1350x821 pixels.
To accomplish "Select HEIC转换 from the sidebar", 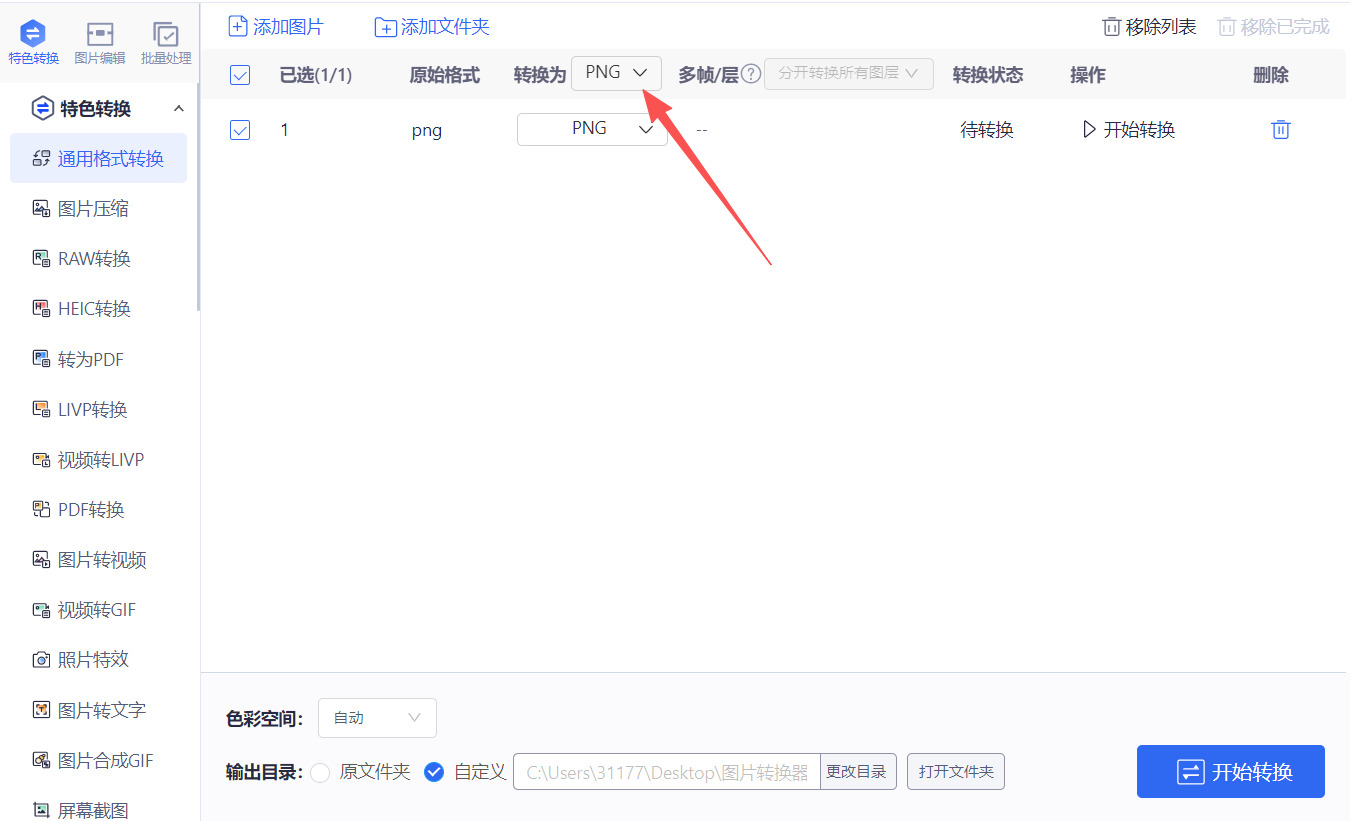I will click(x=95, y=308).
